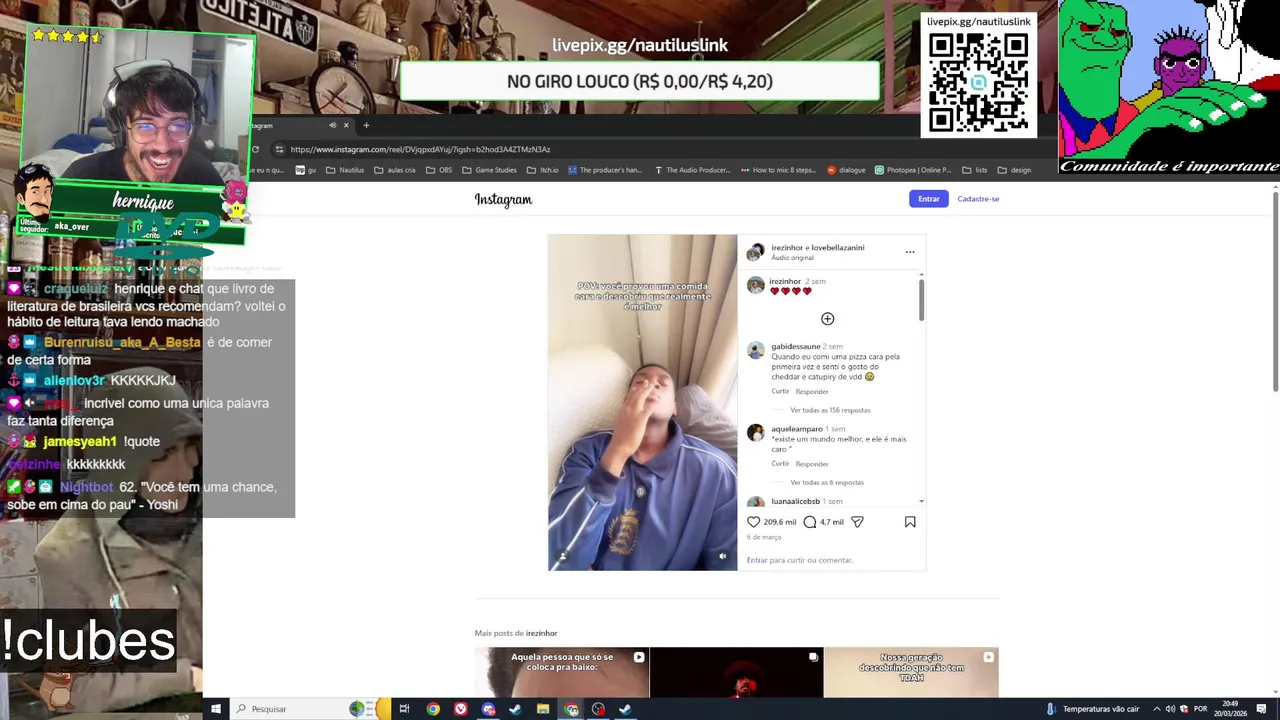Open thumbnail 'Aquela pessoa que só se coloca pra baixo'
This screenshot has width=1280, height=720.
[x=561, y=672]
